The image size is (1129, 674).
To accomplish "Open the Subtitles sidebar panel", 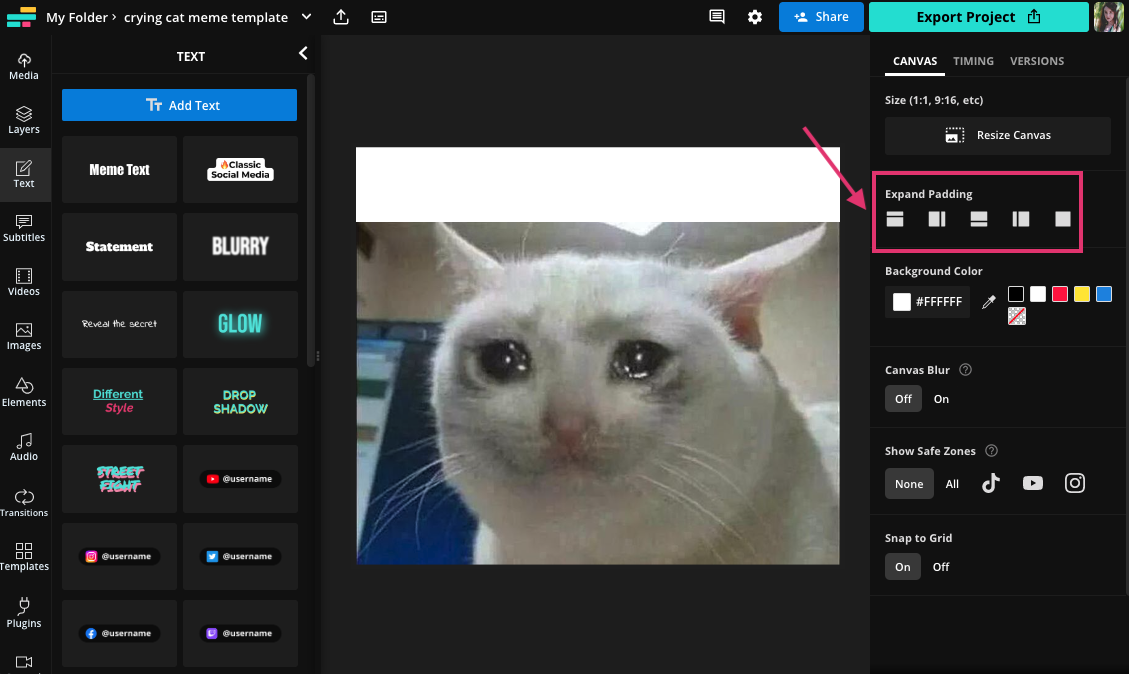I will (x=24, y=228).
